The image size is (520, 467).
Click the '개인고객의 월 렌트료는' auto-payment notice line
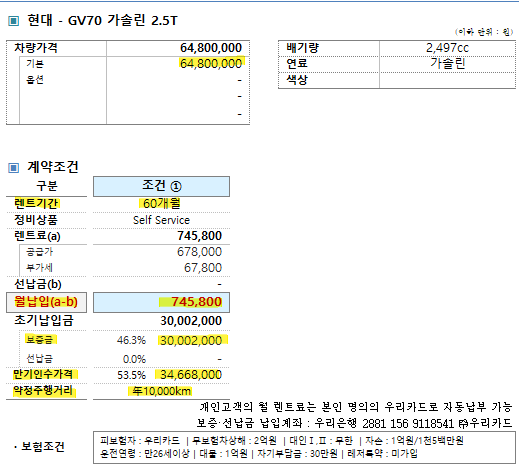[x=356, y=407]
